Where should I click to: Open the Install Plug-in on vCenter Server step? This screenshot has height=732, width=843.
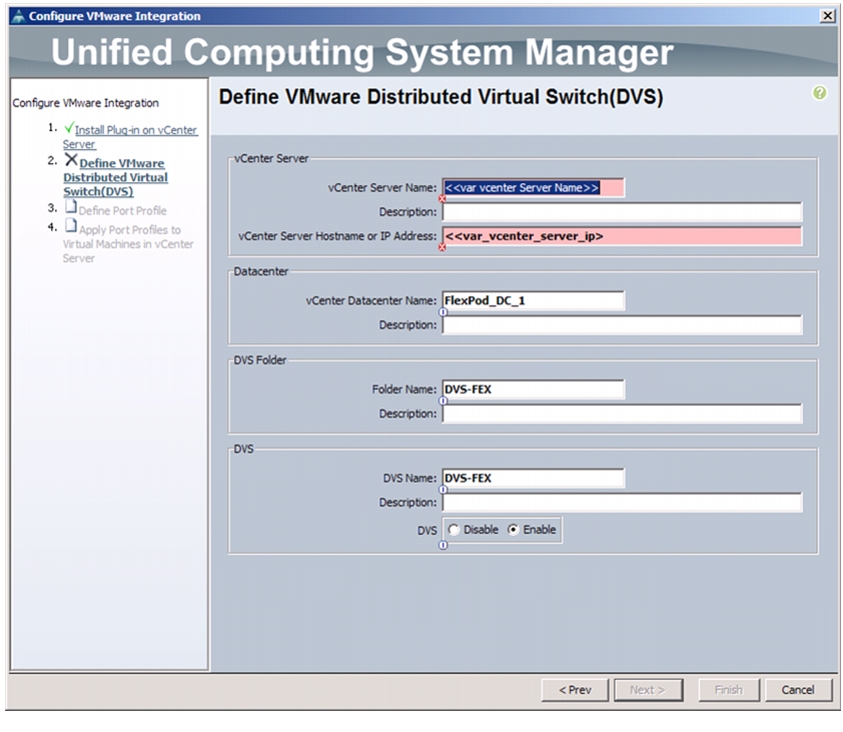130,137
